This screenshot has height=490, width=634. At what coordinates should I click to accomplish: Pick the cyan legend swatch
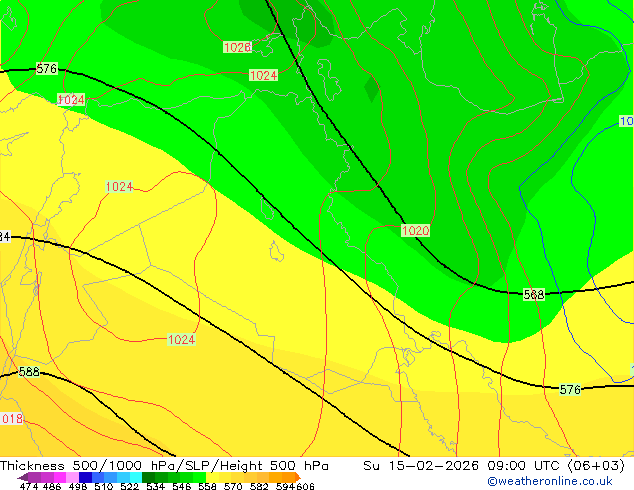tap(136, 477)
